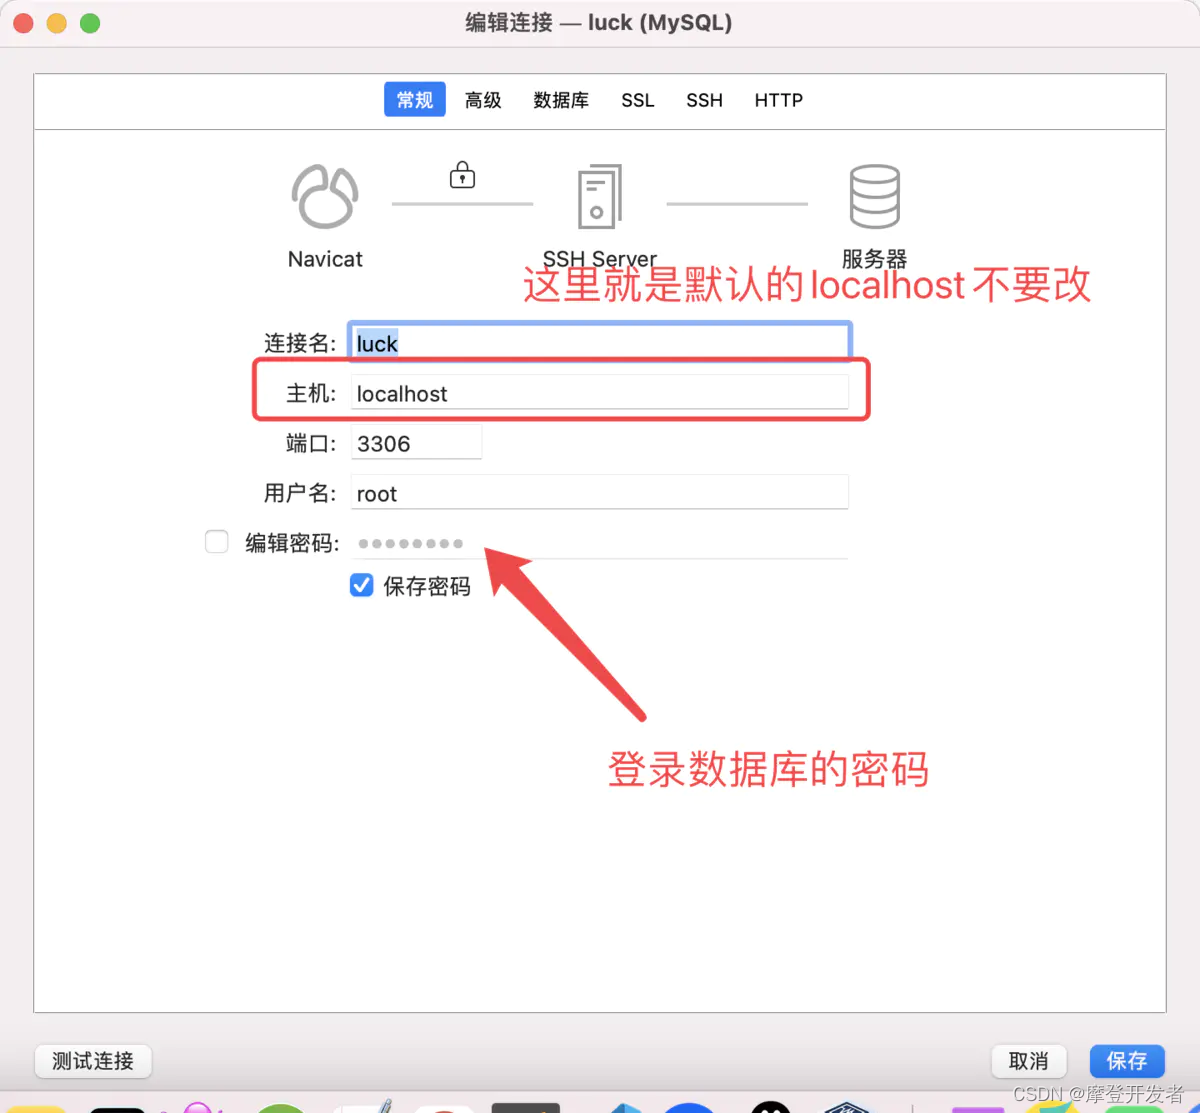
Task: Open the HTTP tab
Action: (x=779, y=100)
